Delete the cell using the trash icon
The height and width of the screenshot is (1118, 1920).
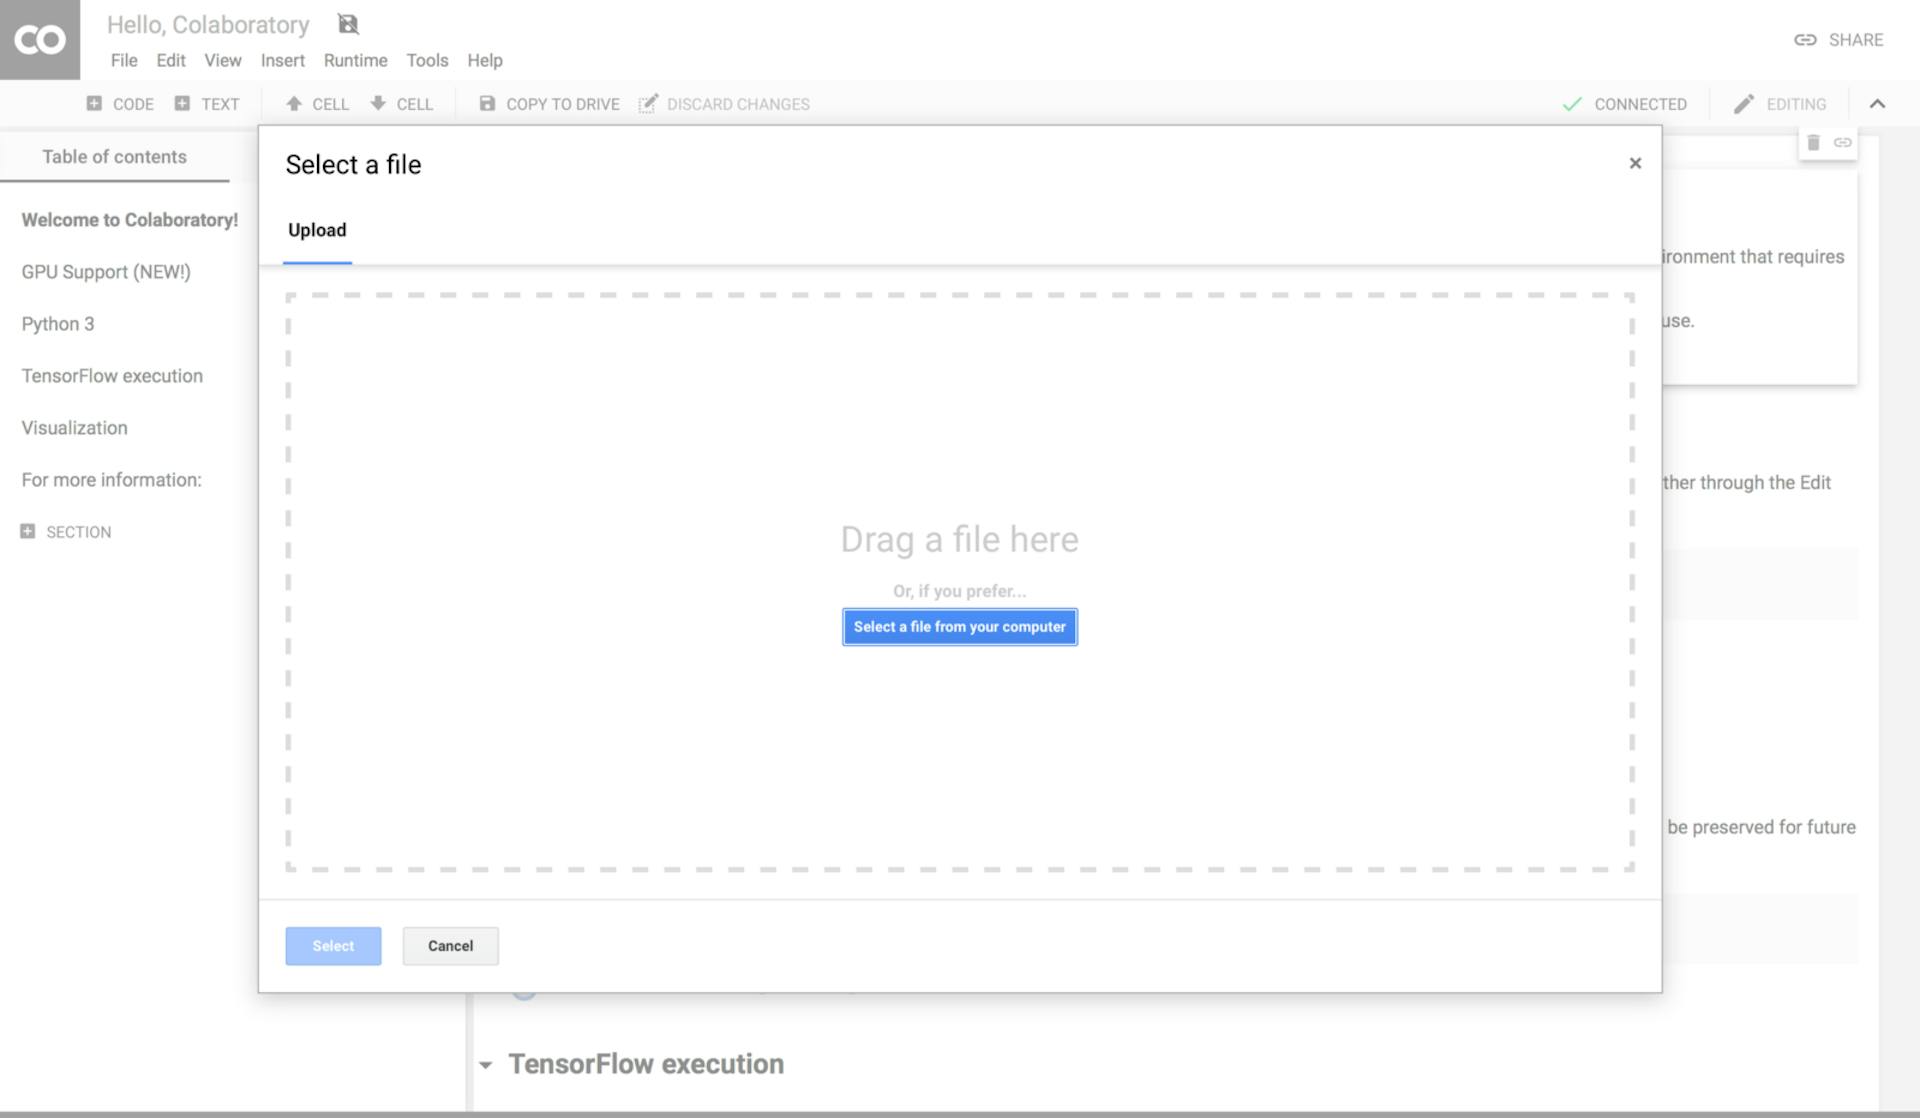click(x=1813, y=142)
